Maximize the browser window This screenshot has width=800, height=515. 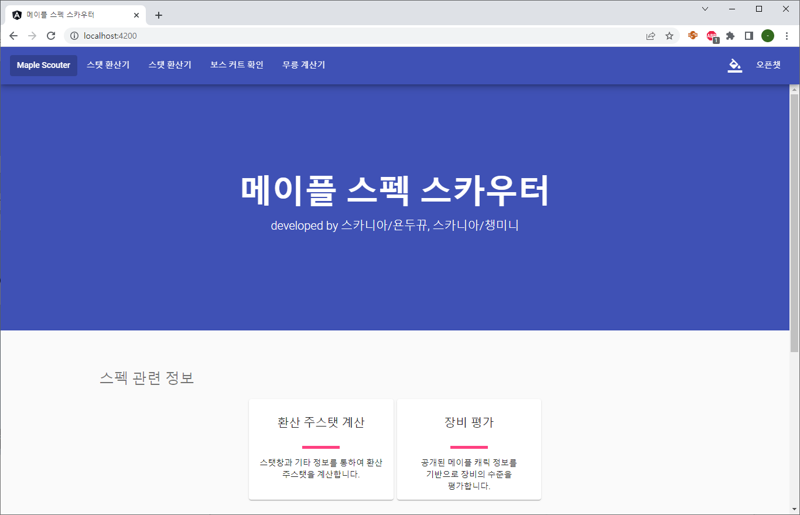pos(759,9)
